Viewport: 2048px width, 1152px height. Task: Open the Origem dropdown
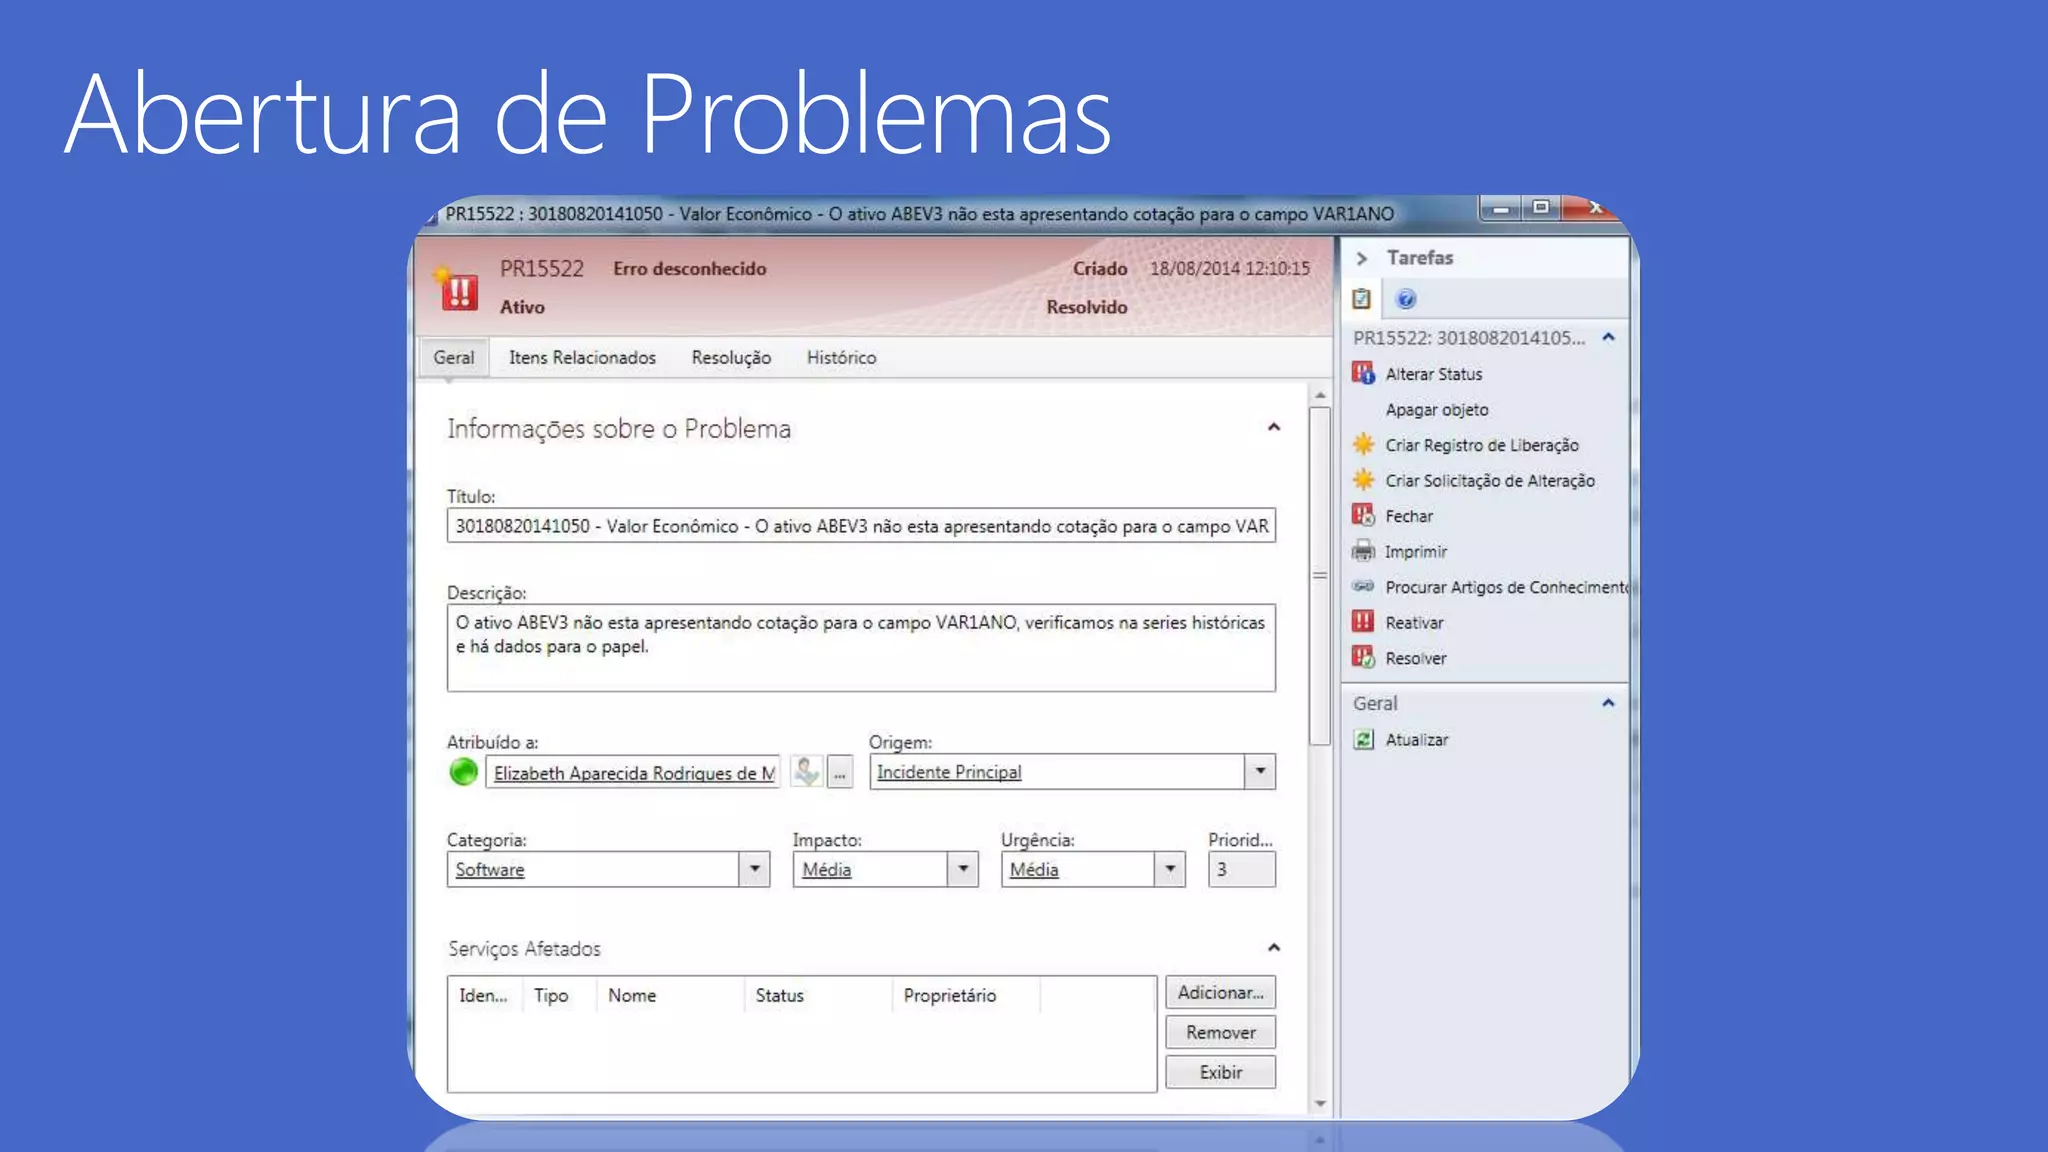(x=1260, y=771)
